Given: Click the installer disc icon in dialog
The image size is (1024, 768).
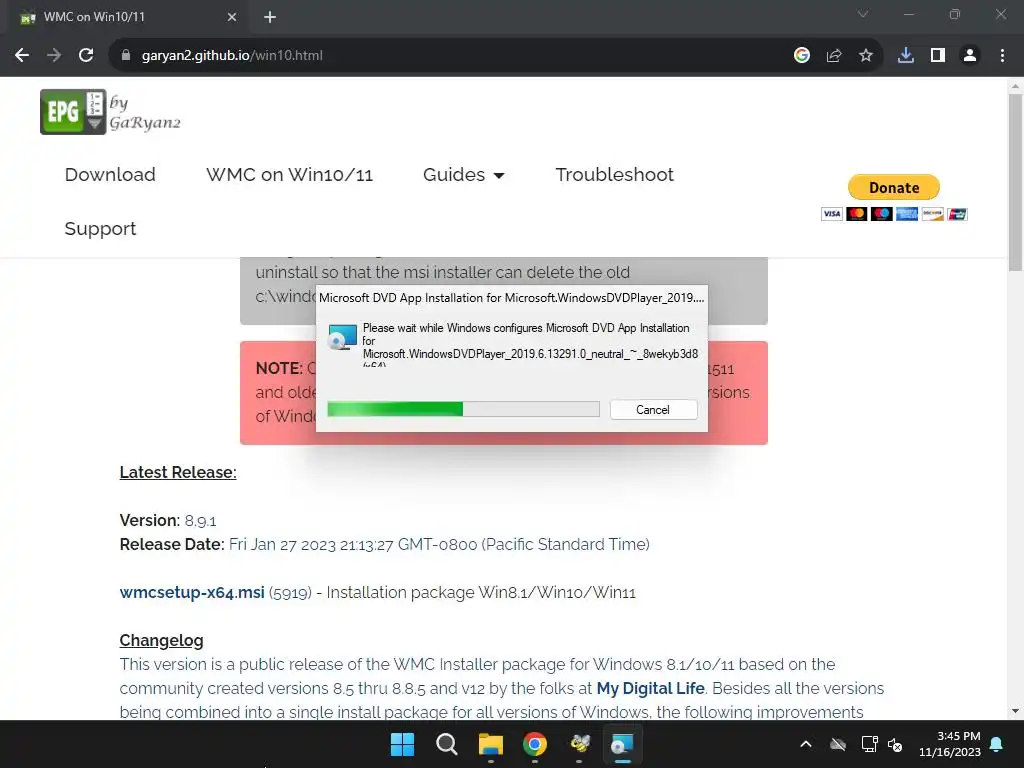Looking at the screenshot, I should tap(343, 337).
